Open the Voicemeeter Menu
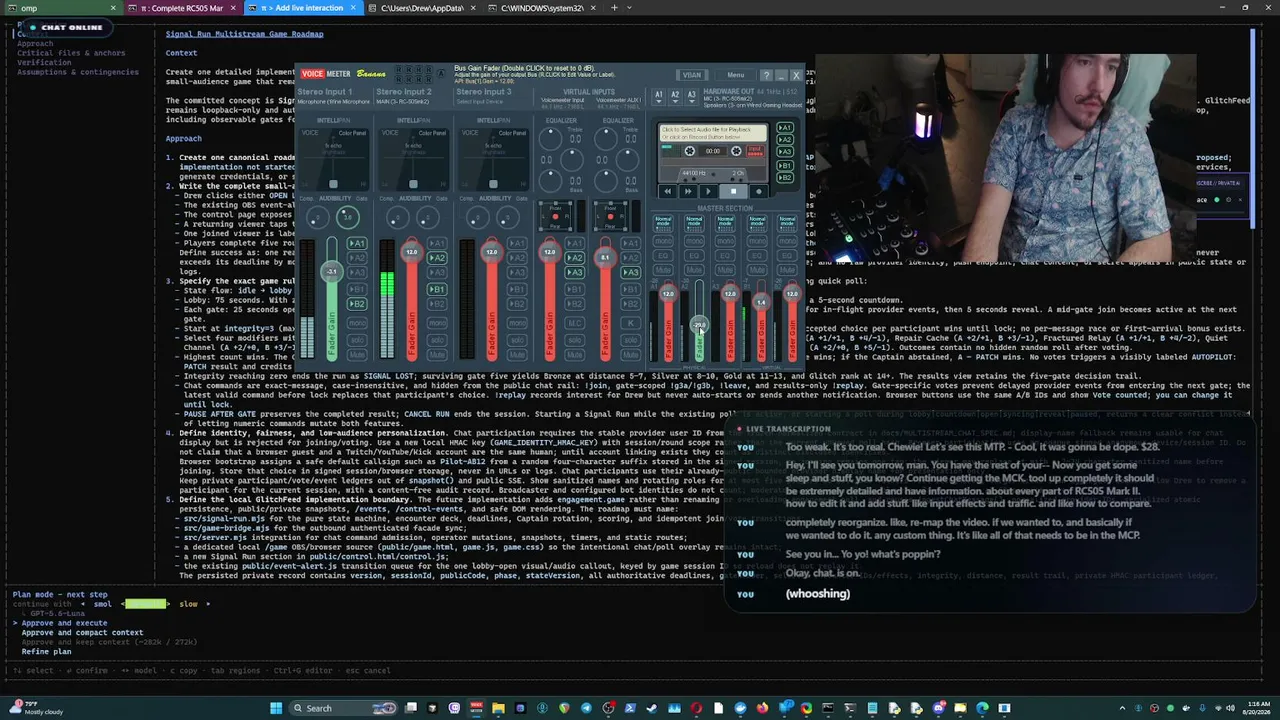Viewport: 1280px width, 720px height. [736, 75]
